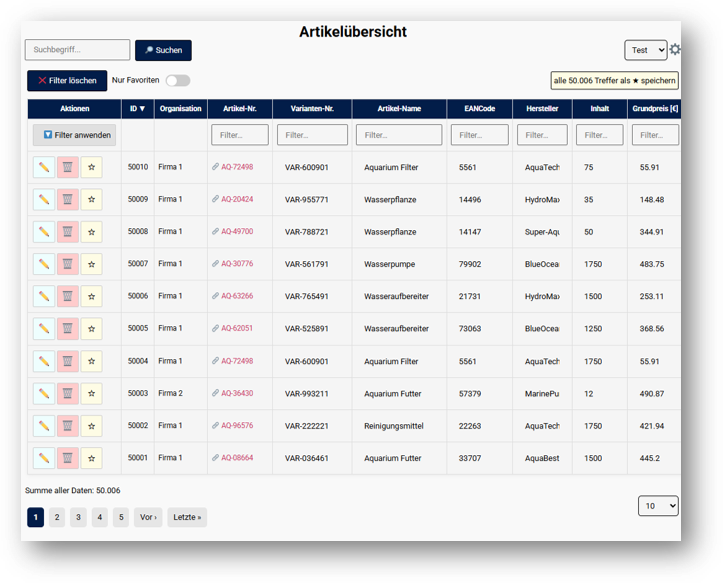Image resolution: width=723 pixels, height=583 pixels.
Task: Click the Suchen search button
Action: [163, 50]
